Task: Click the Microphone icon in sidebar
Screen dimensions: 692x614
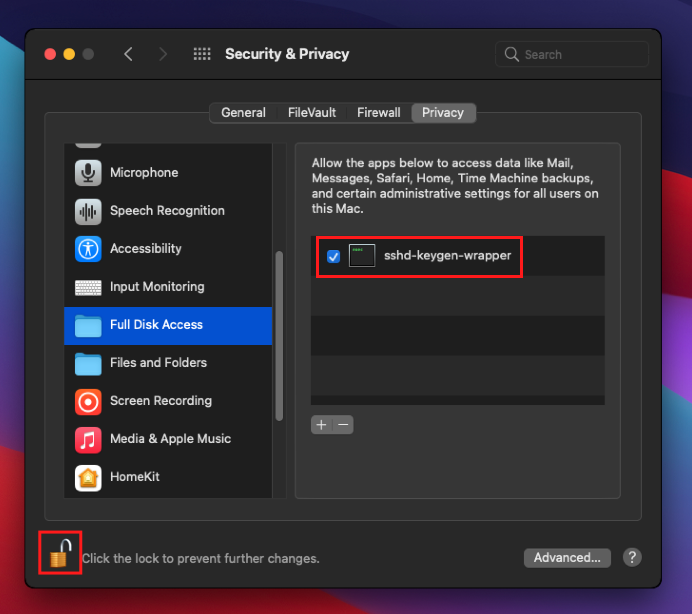Action: coord(88,173)
